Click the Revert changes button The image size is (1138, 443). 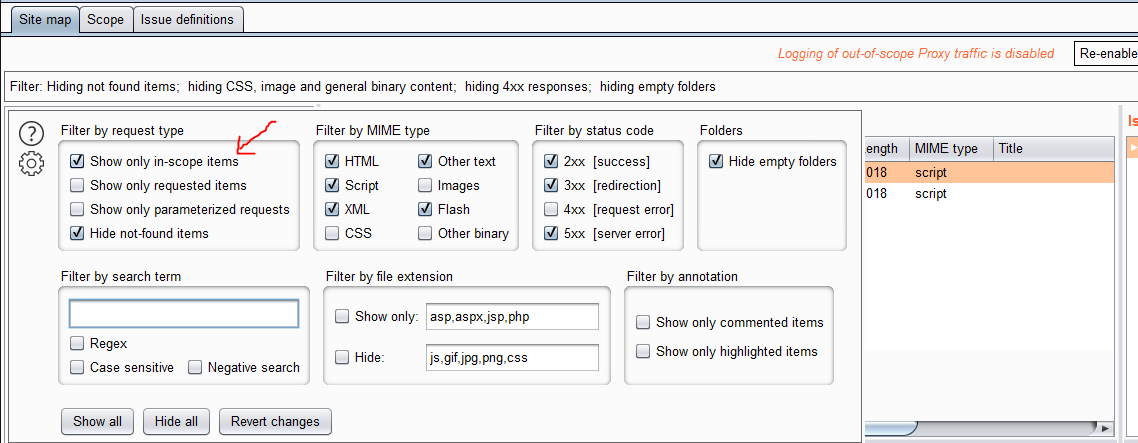[275, 421]
